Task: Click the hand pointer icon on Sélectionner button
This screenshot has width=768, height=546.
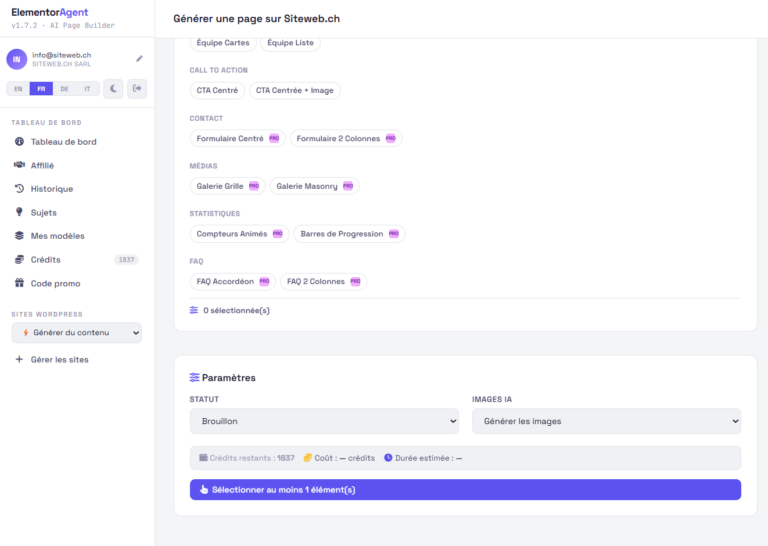Action: click(204, 490)
